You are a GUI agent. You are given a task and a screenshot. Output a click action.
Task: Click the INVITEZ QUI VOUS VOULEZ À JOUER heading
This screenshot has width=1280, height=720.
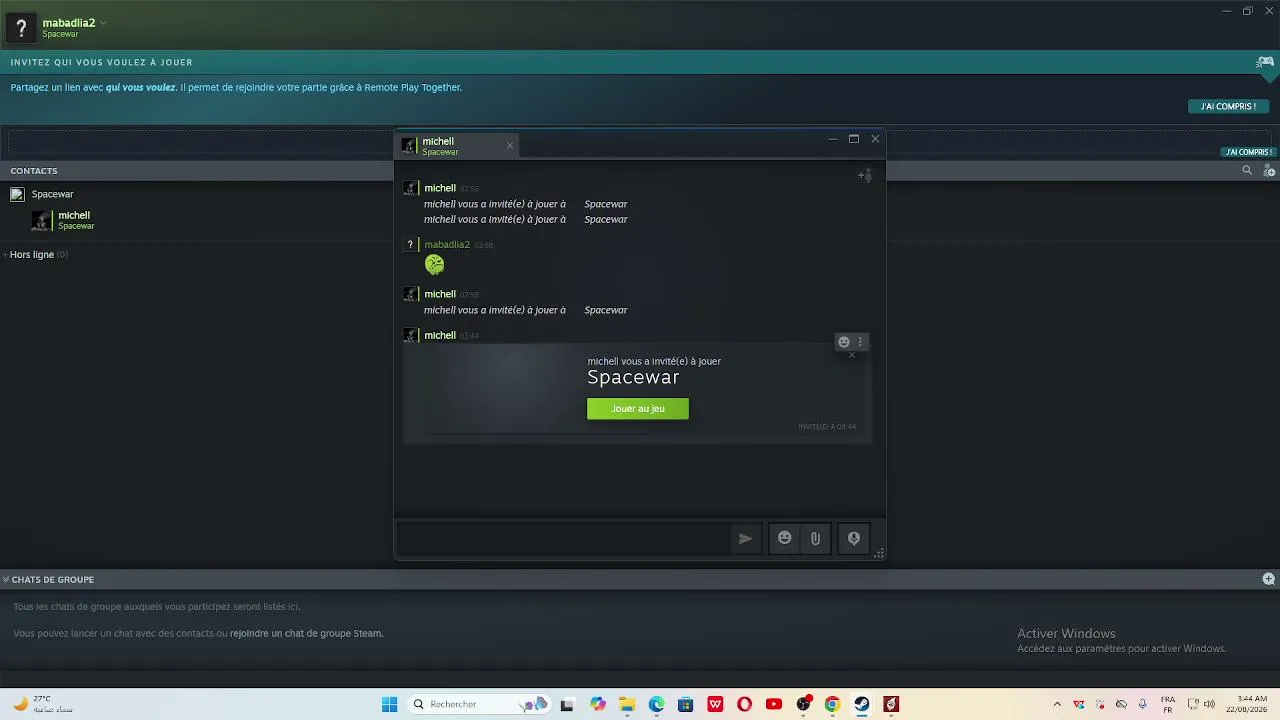(102, 62)
